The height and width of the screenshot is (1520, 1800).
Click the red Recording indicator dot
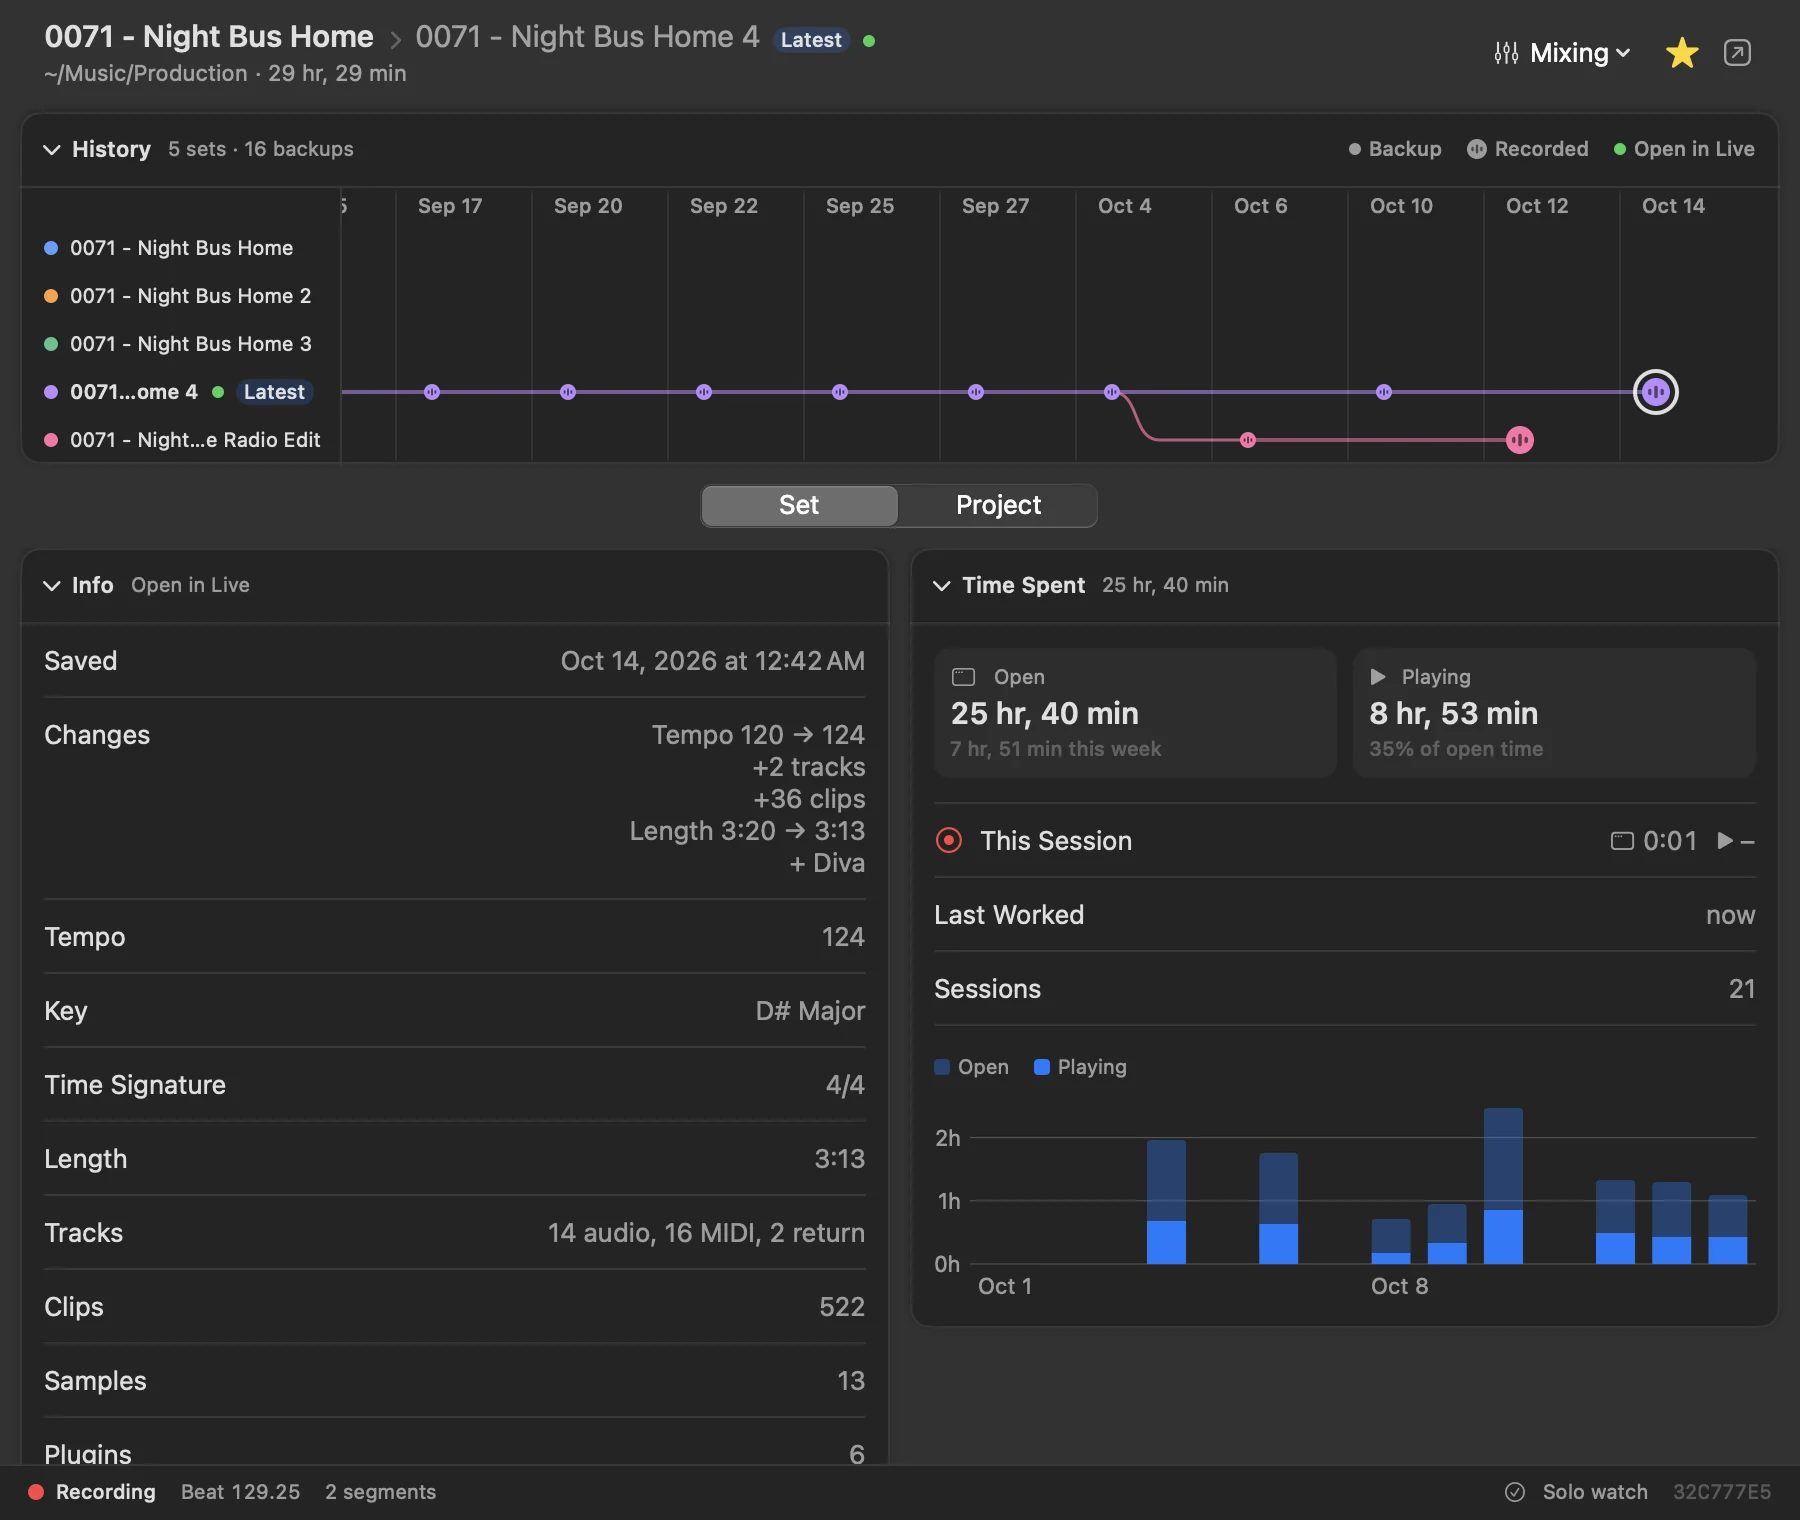[x=36, y=1492]
